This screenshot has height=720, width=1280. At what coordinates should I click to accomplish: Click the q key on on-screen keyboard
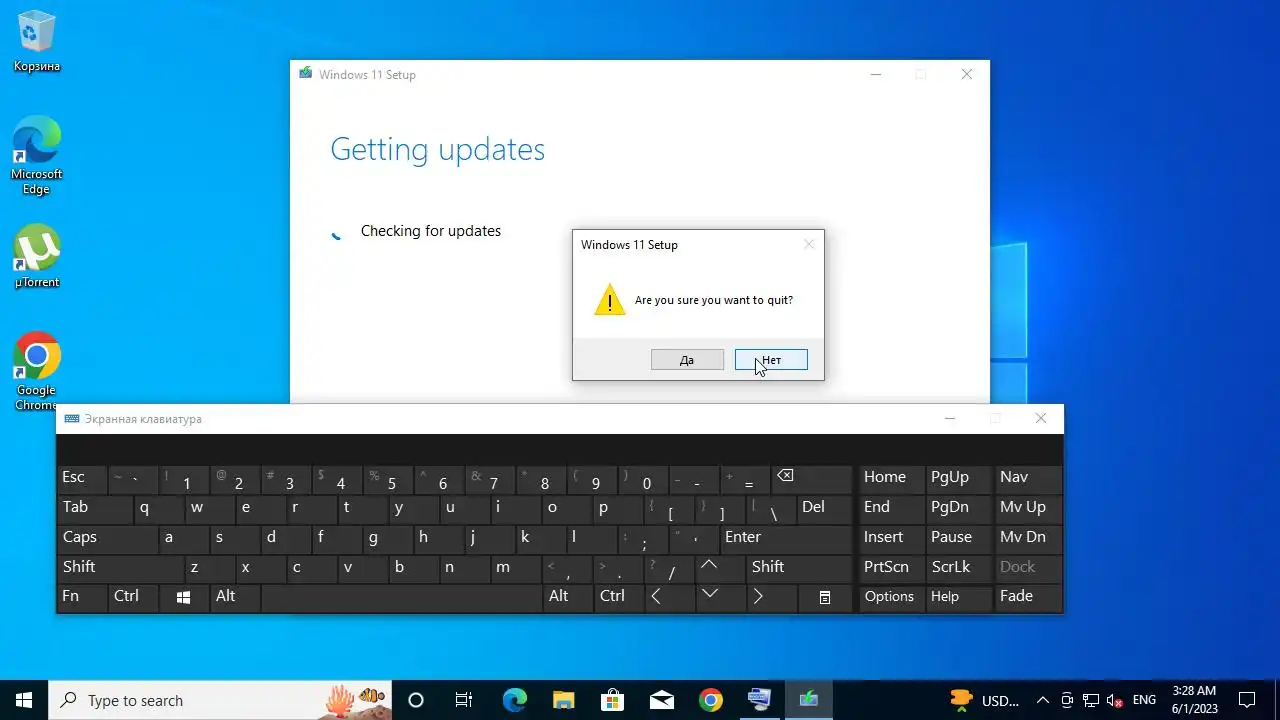pos(158,509)
